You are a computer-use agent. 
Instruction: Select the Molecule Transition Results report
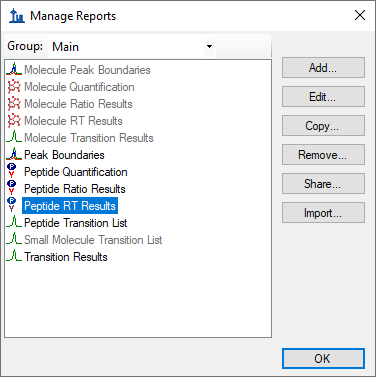pyautogui.click(x=89, y=138)
